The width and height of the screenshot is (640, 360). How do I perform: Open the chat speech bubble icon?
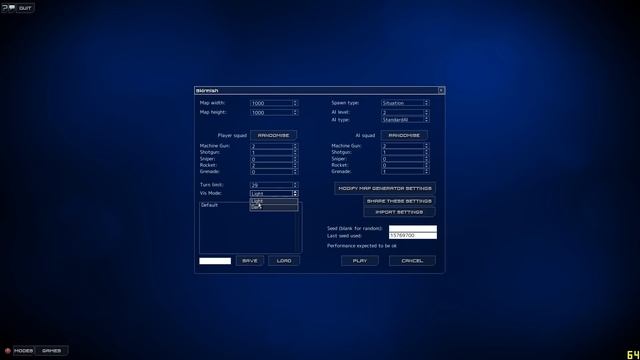click(x=12, y=8)
